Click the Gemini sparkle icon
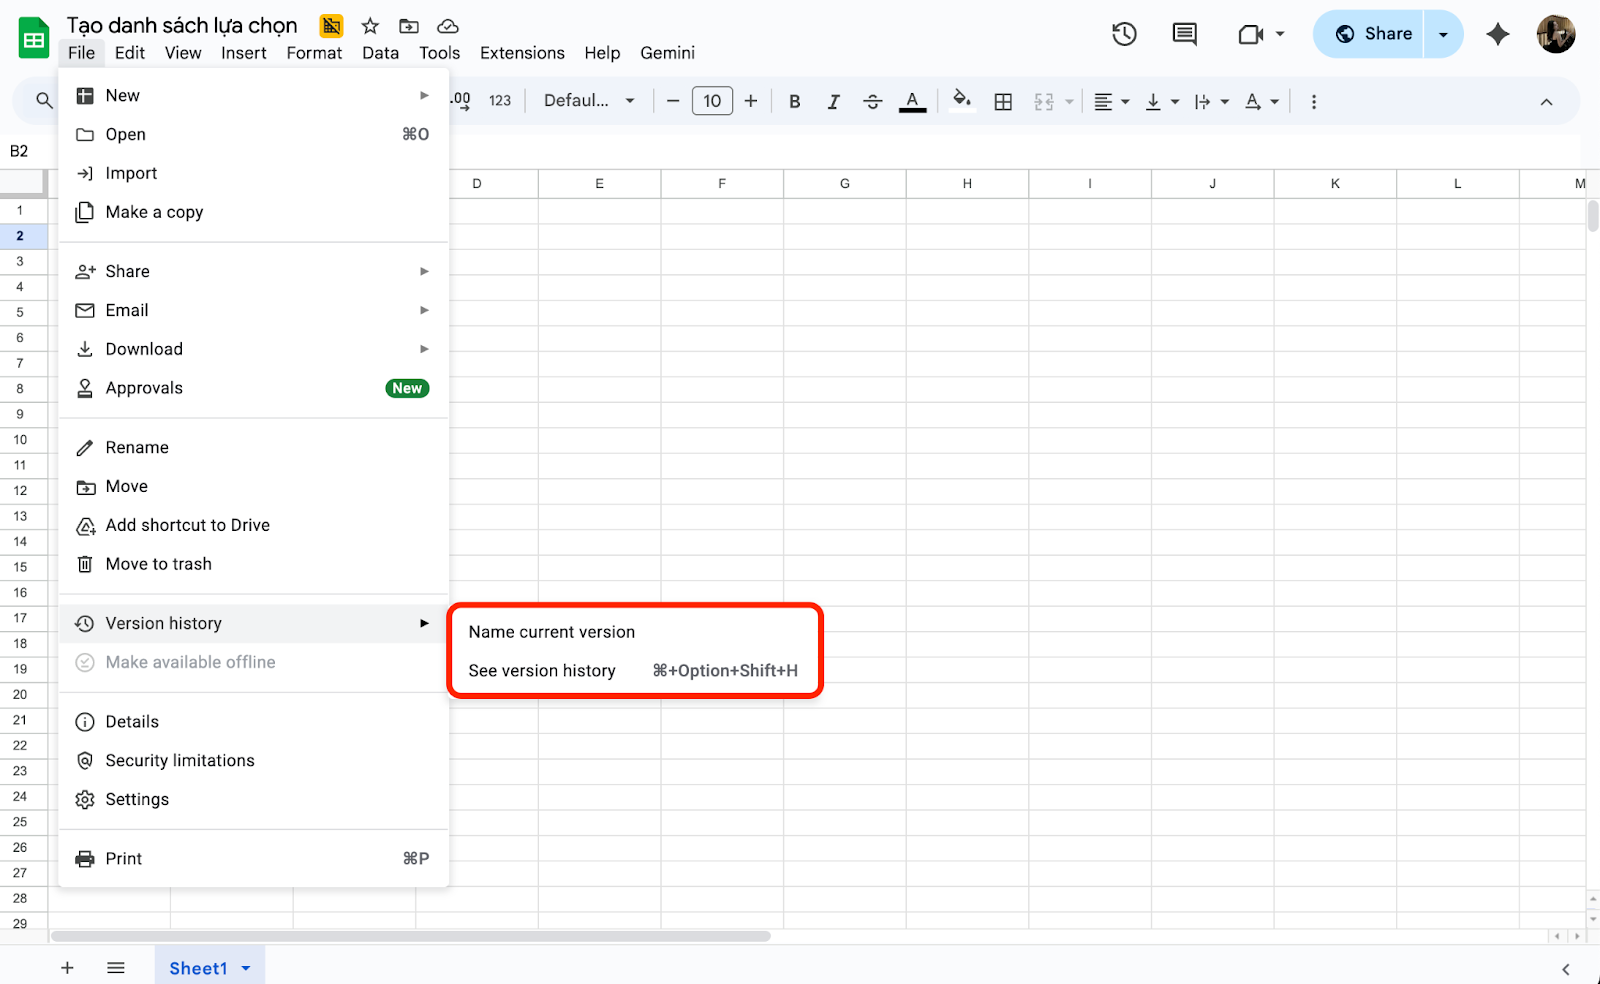The image size is (1600, 984). (1497, 34)
